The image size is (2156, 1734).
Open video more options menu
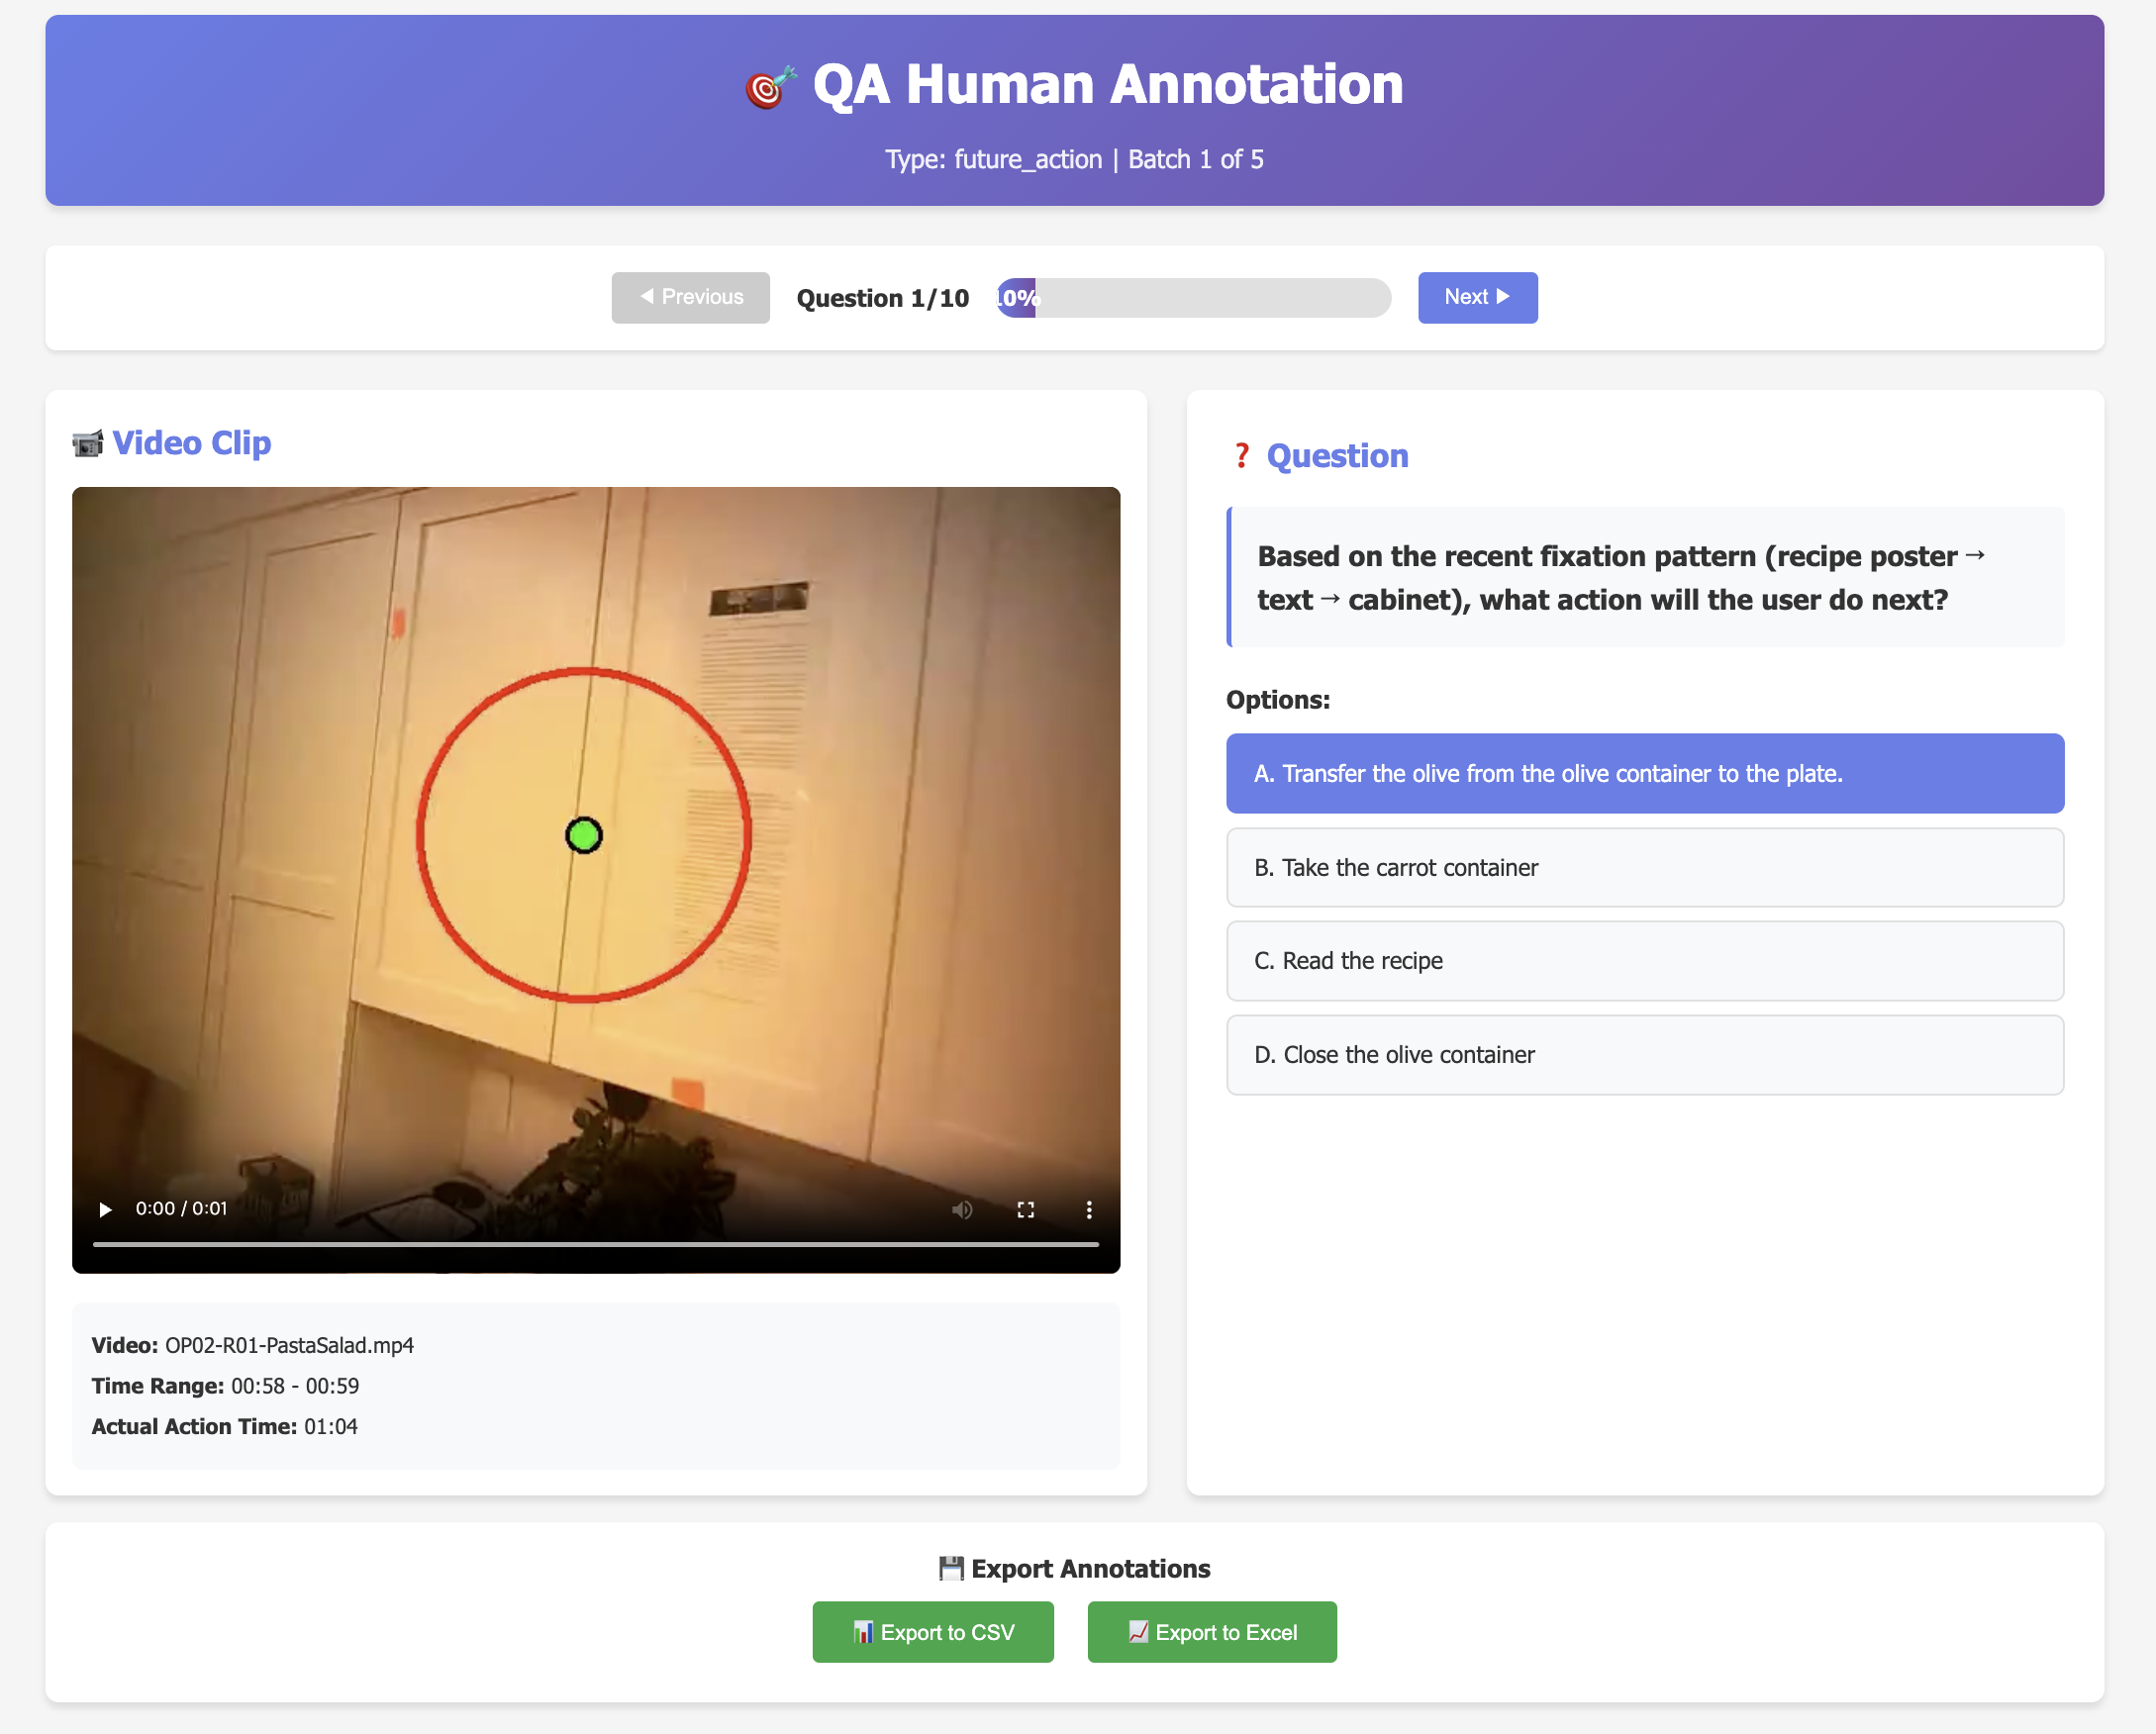[1089, 1209]
